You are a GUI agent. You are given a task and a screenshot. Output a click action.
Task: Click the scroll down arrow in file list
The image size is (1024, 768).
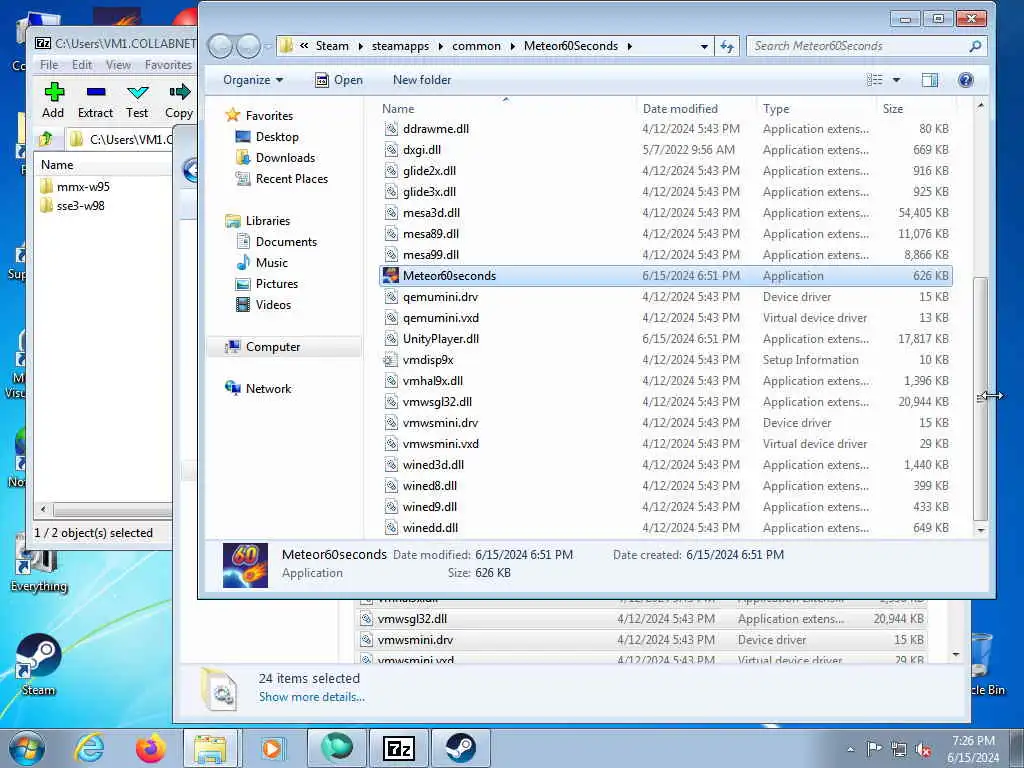coord(980,530)
